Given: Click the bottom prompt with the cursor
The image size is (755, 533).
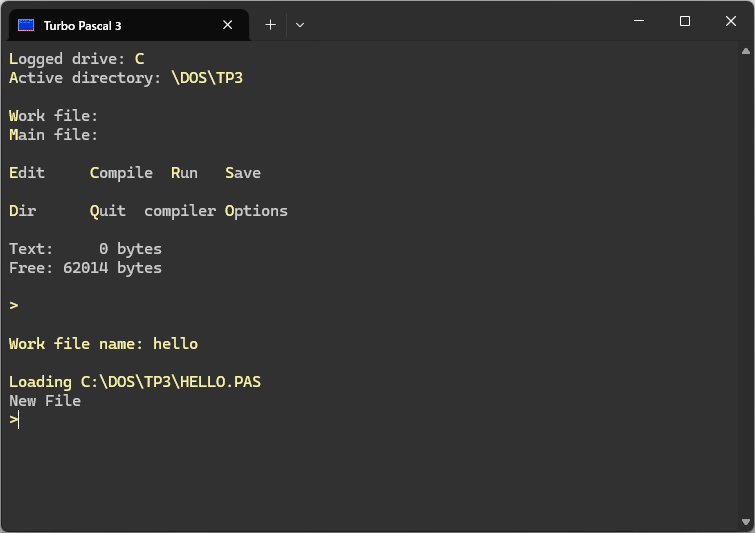Looking at the screenshot, I should coord(14,420).
